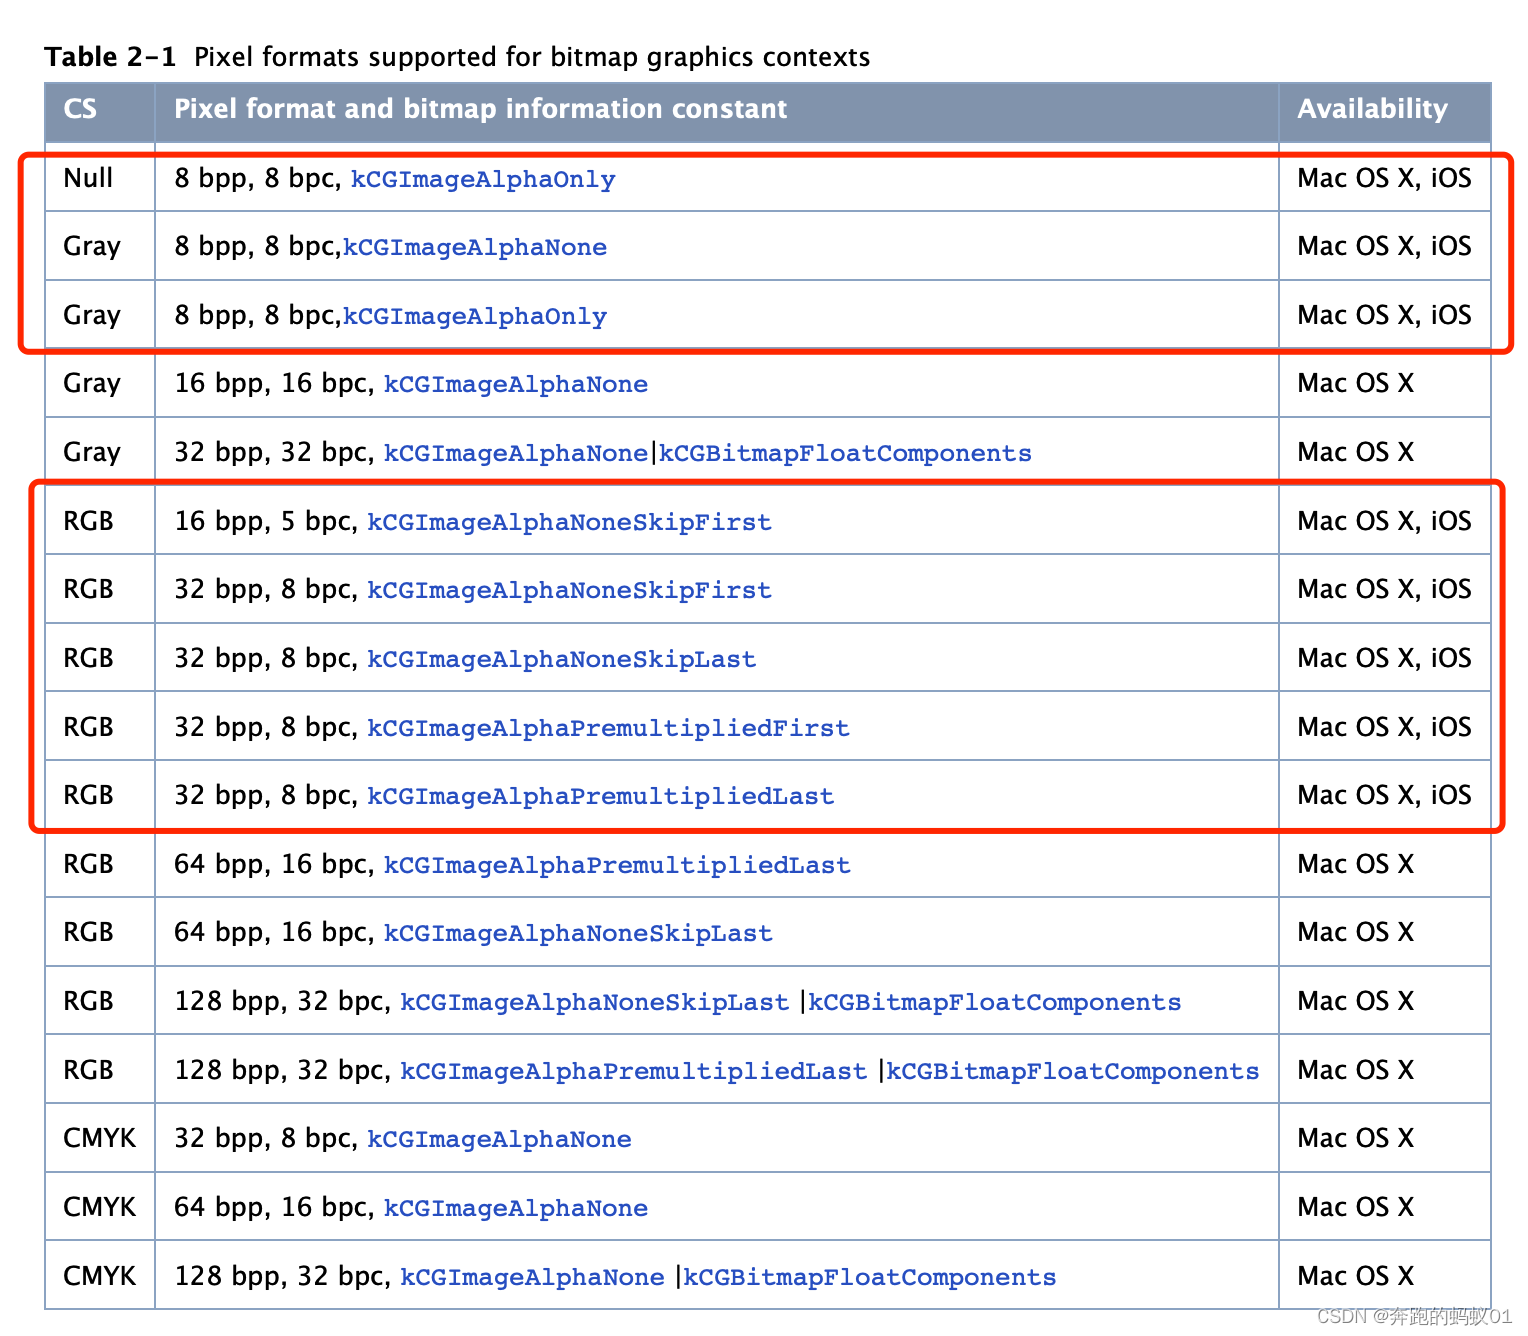Open kCGImageAlphaNoneSkipFirst link in RGB 16 bpp row

(x=569, y=523)
